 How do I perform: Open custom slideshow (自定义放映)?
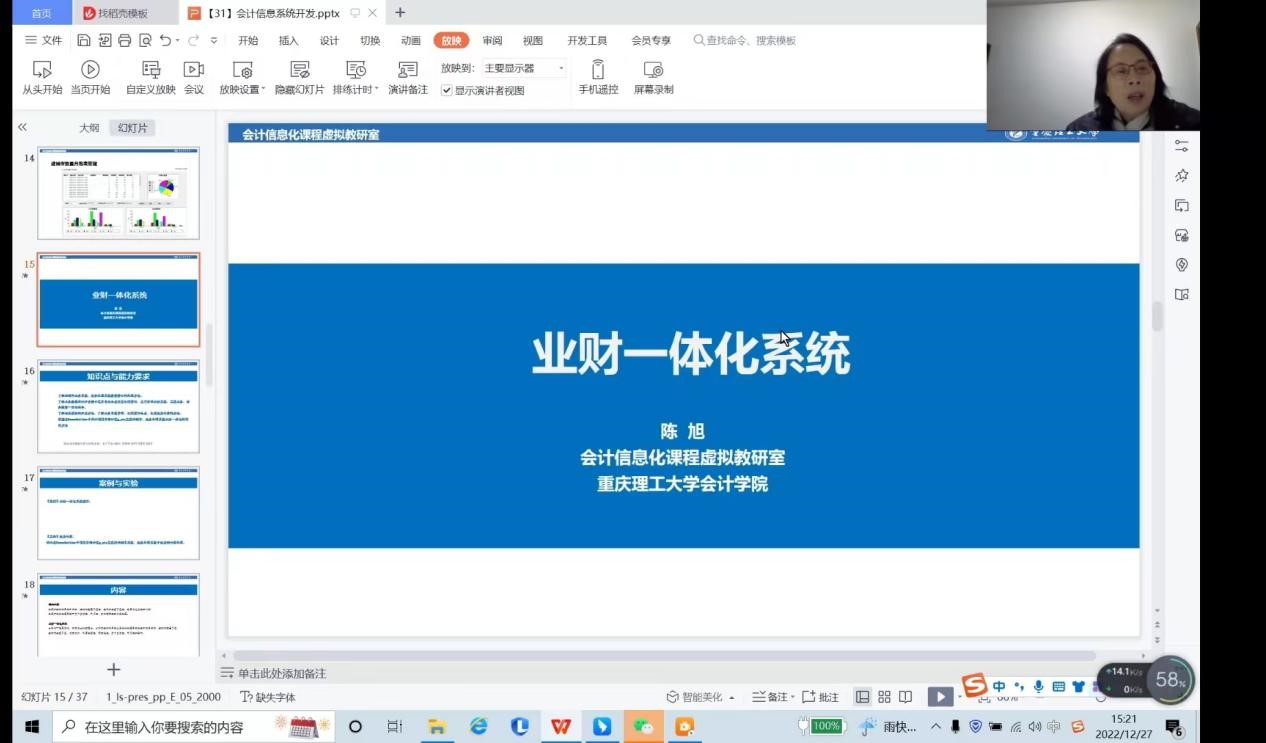point(151,77)
